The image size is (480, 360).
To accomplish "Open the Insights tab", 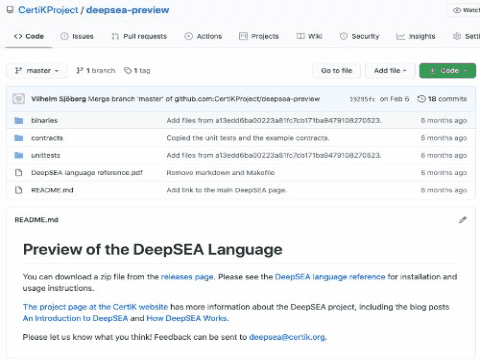I will tap(416, 36).
